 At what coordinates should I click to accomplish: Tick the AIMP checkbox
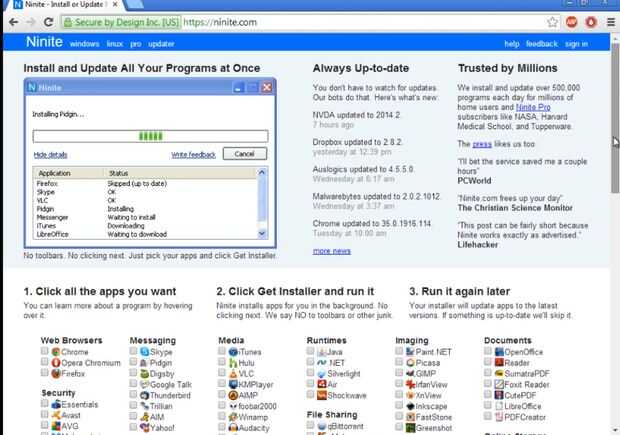click(x=221, y=394)
